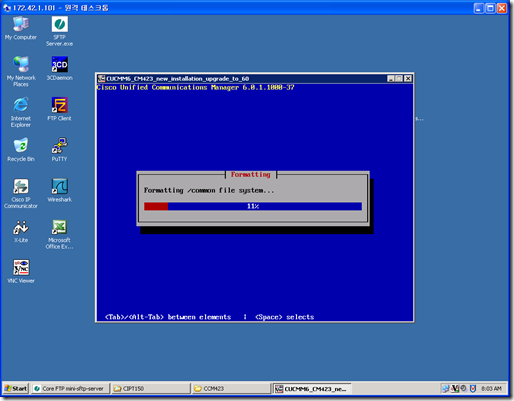Viewport: 514px width, 401px height.
Task: Click the 8:03 AM clock
Action: (x=491, y=389)
